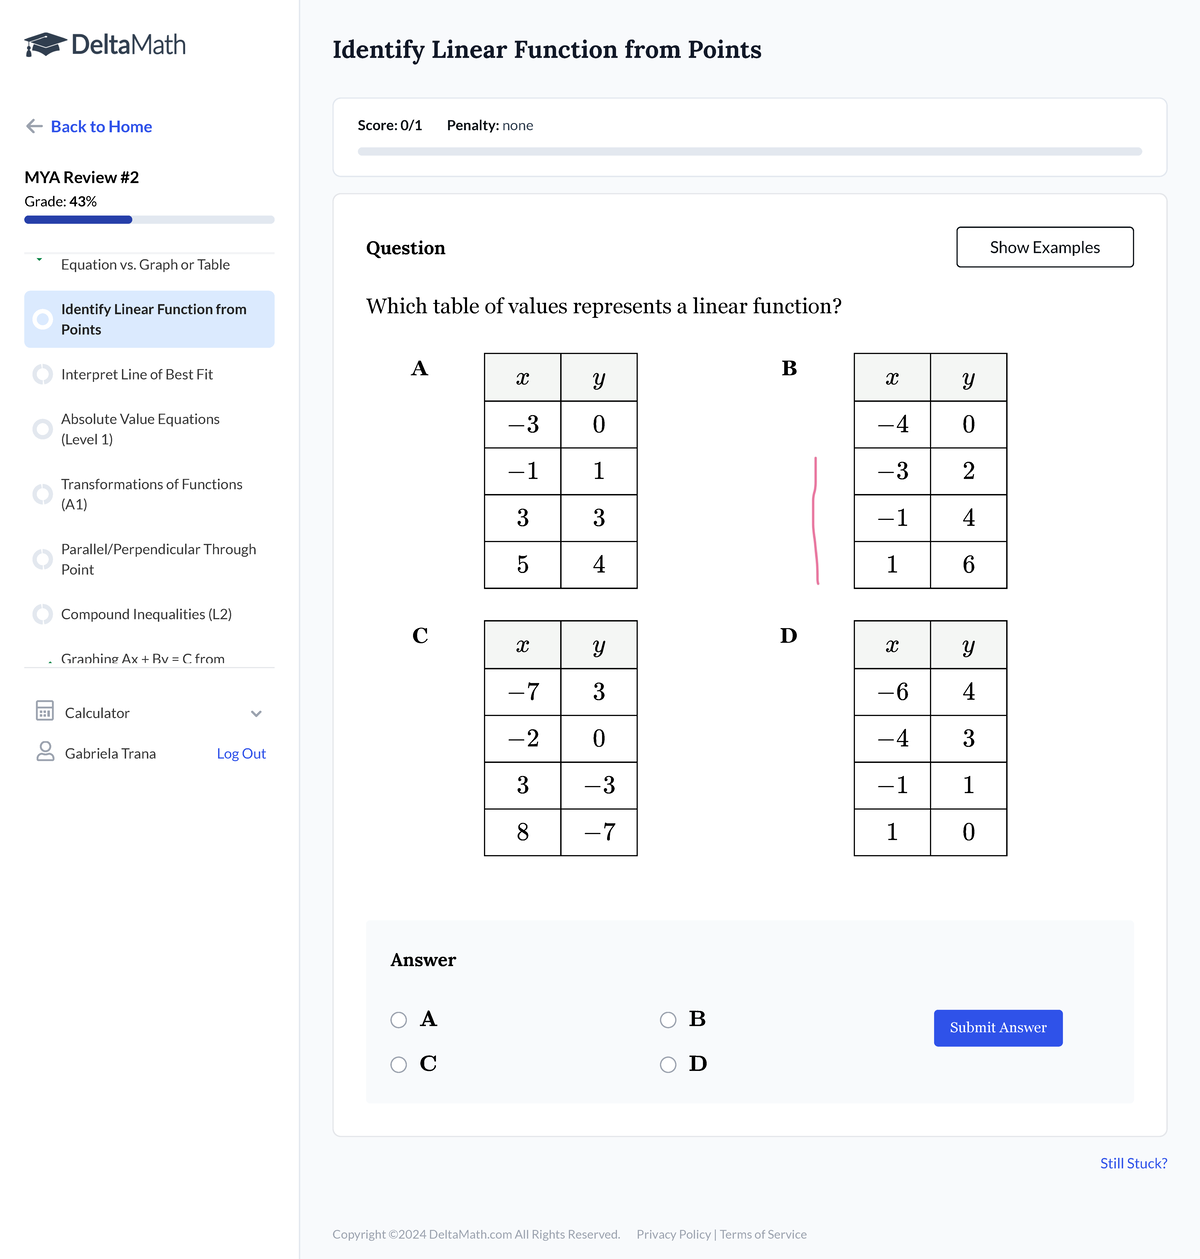Click the back arrow next to Back to Home

33,126
